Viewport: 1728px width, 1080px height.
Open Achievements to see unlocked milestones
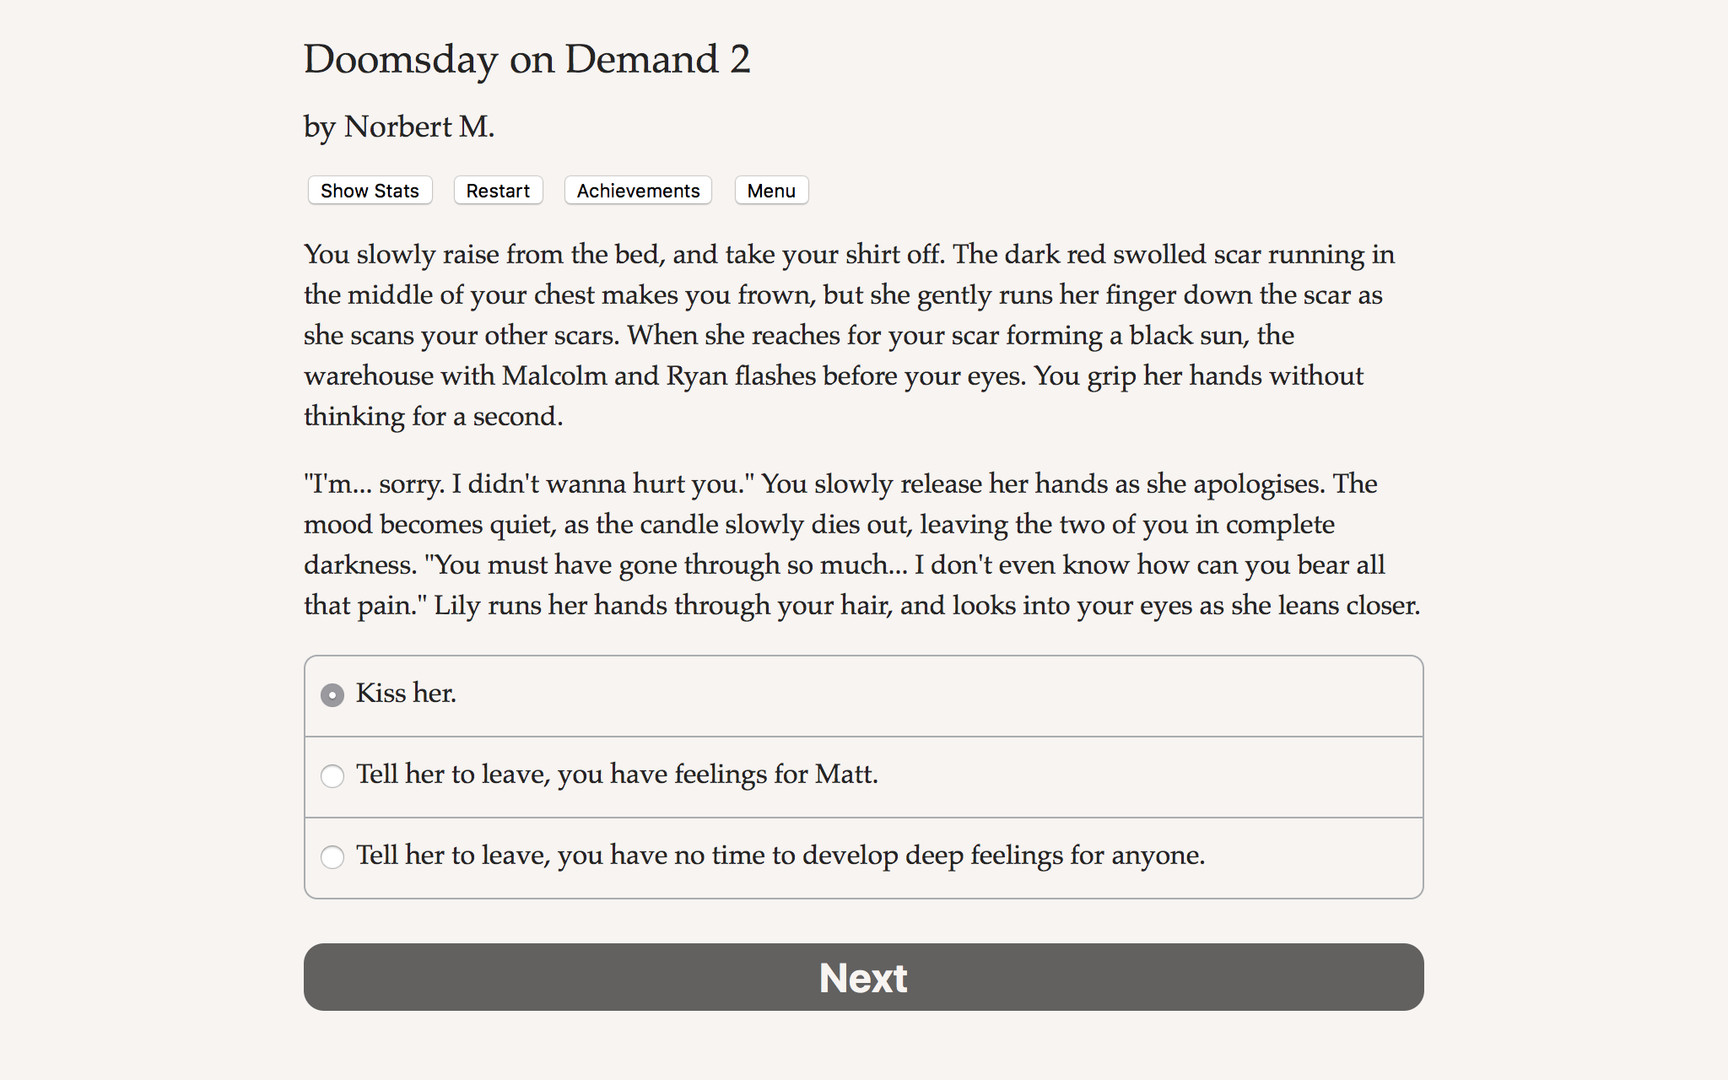(x=637, y=190)
